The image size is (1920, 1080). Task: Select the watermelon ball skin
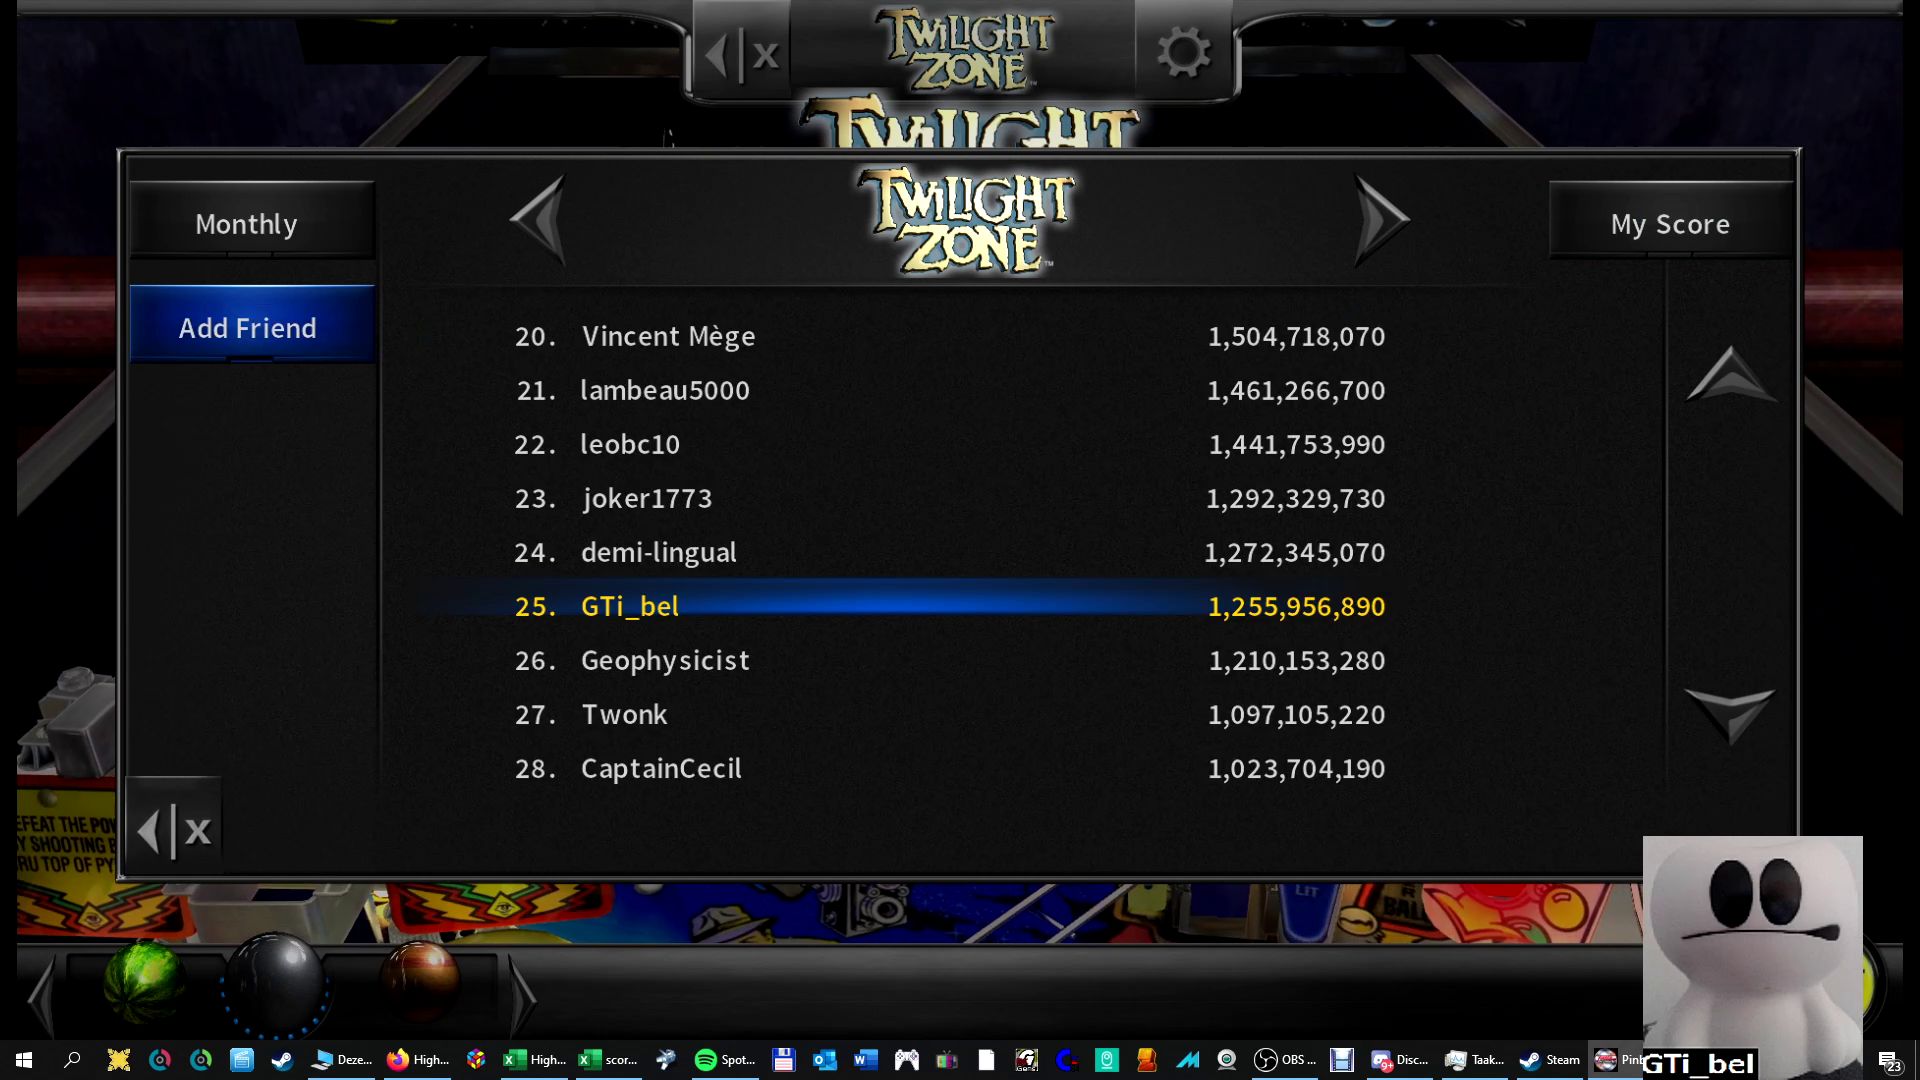[144, 983]
